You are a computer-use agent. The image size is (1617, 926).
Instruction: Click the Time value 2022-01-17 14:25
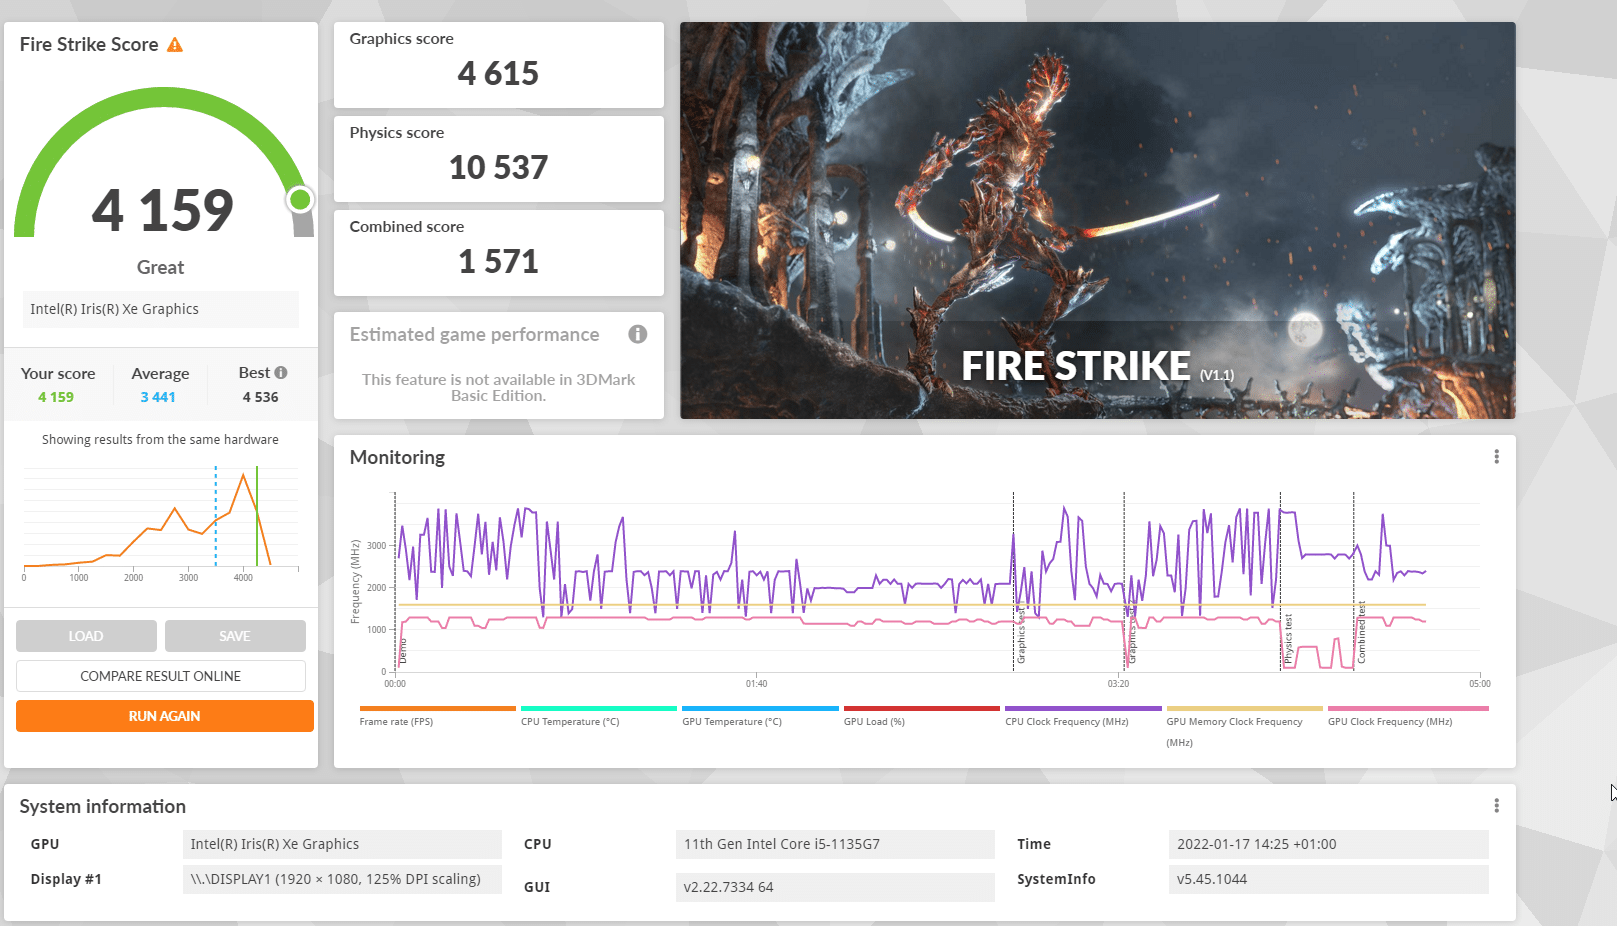[x=1328, y=844]
